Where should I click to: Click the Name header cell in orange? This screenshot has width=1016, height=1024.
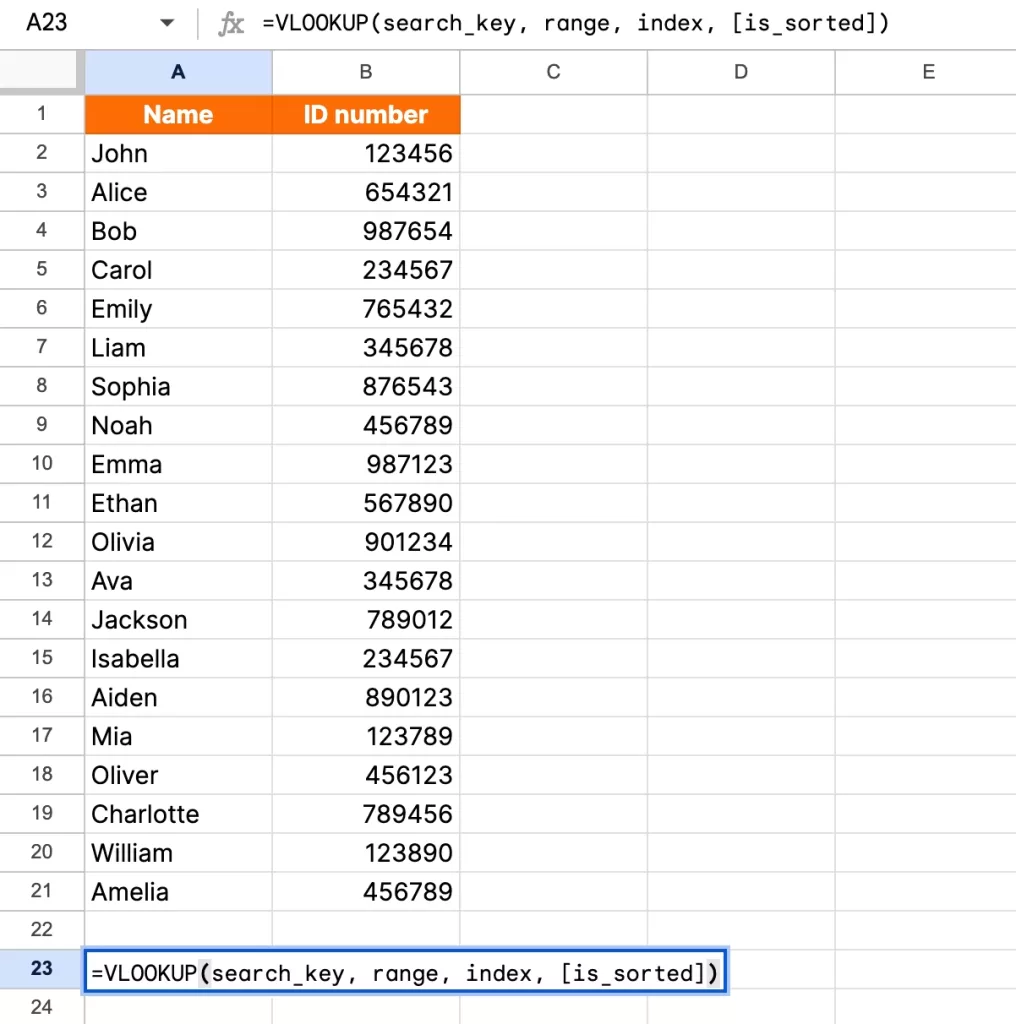(177, 114)
